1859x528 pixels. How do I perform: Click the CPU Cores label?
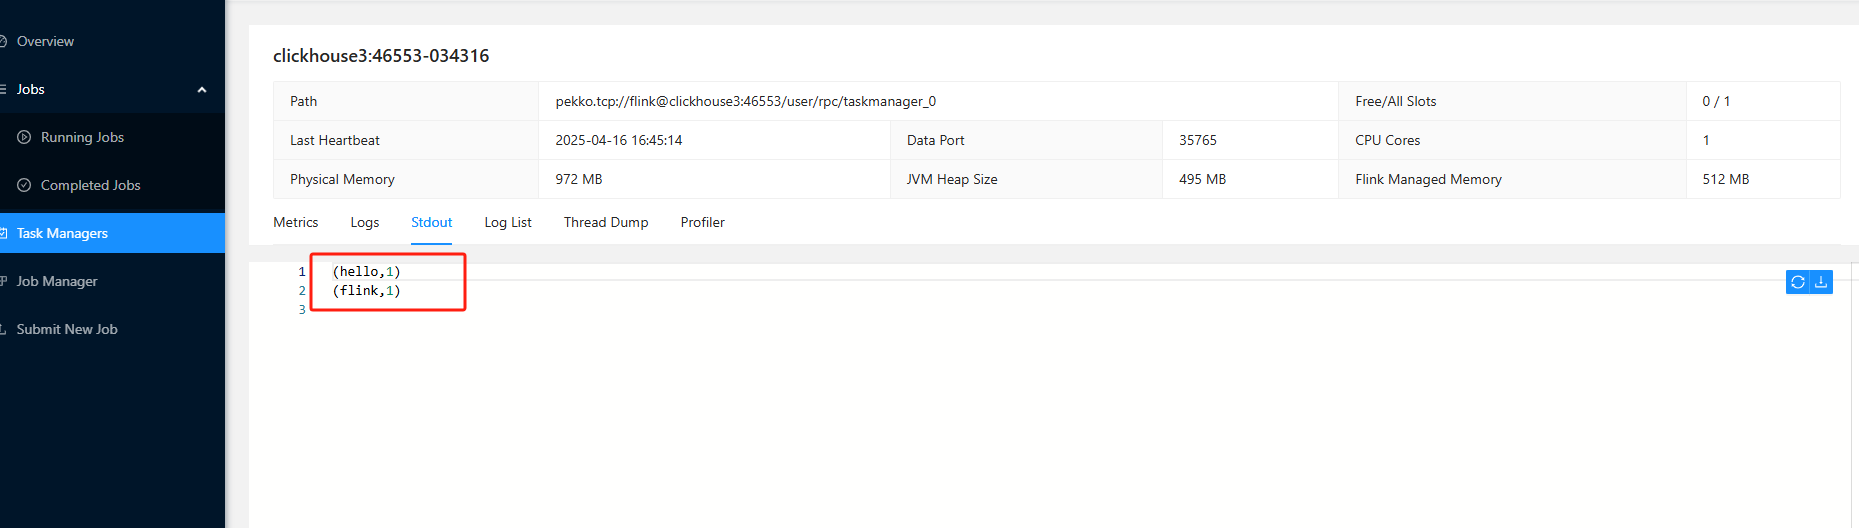tap(1388, 140)
